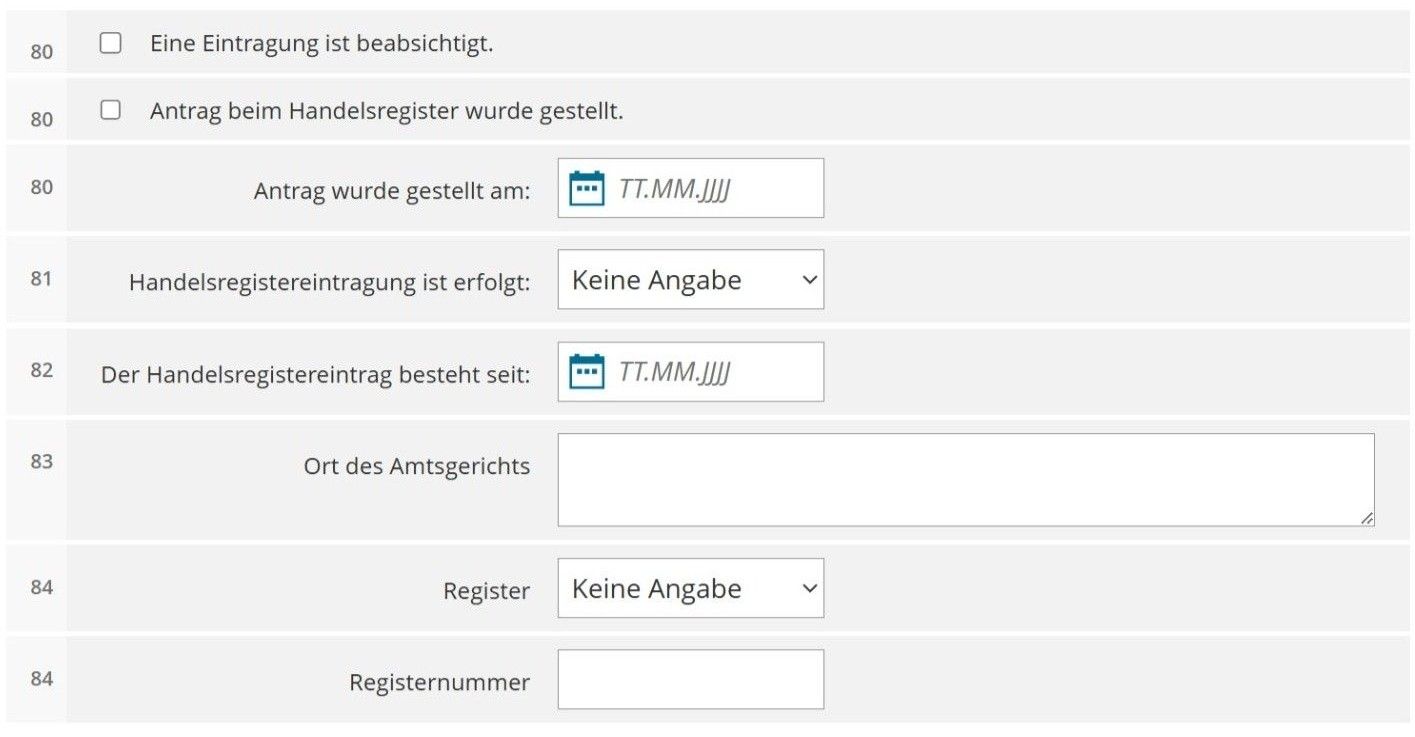Open calendar icon for Handelsregistereintrag besteht seit

coord(587,372)
